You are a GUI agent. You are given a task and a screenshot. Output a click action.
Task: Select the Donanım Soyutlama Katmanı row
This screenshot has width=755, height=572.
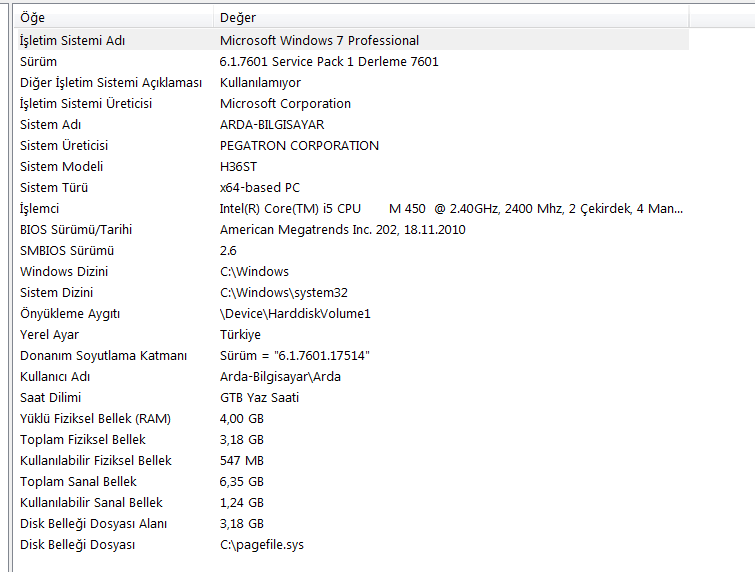tap(104, 355)
